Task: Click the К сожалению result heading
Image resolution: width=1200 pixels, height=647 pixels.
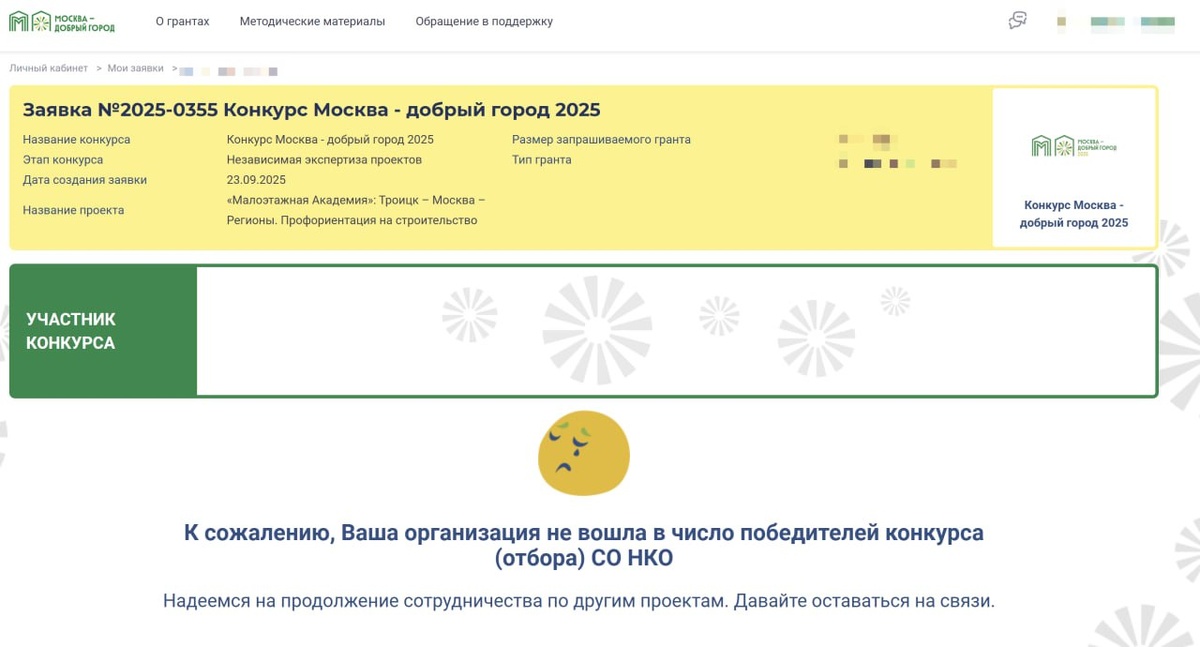Action: coord(584,545)
